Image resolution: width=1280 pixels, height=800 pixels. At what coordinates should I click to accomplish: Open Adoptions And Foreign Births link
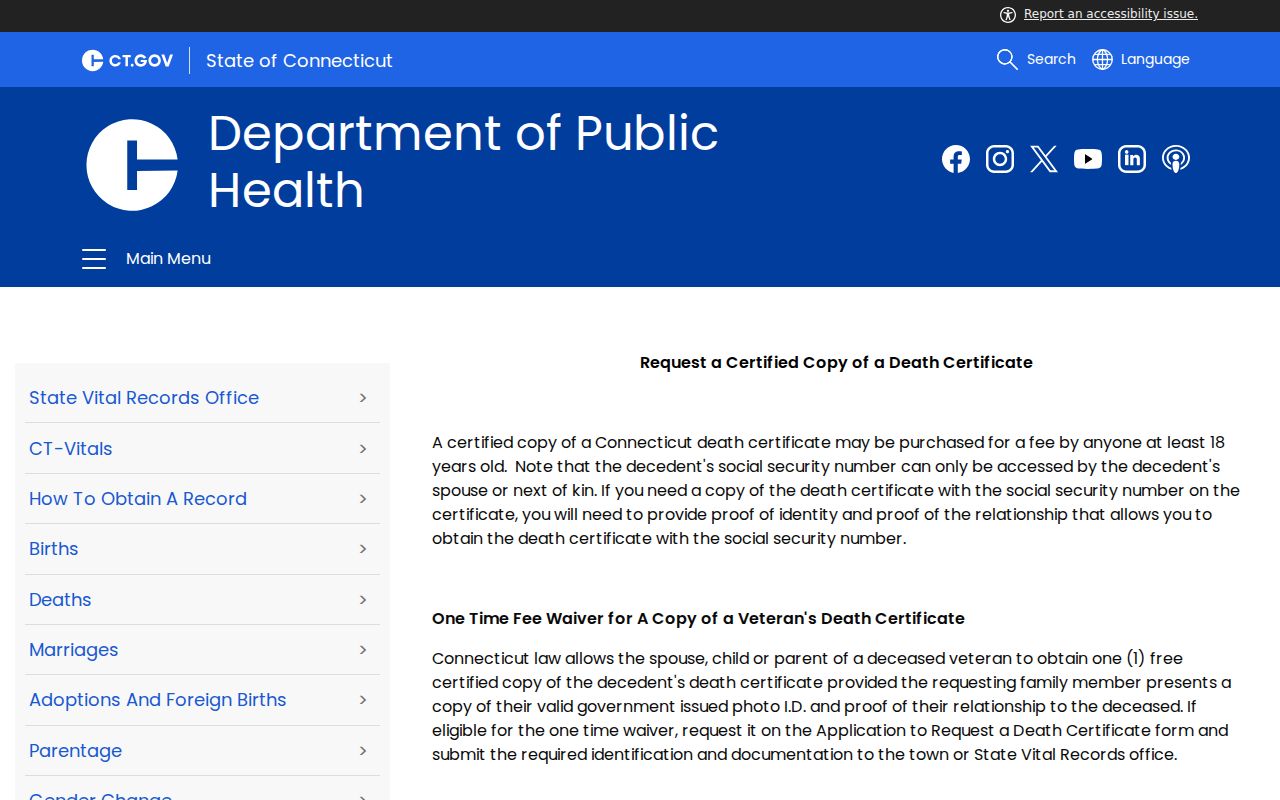[x=158, y=700]
